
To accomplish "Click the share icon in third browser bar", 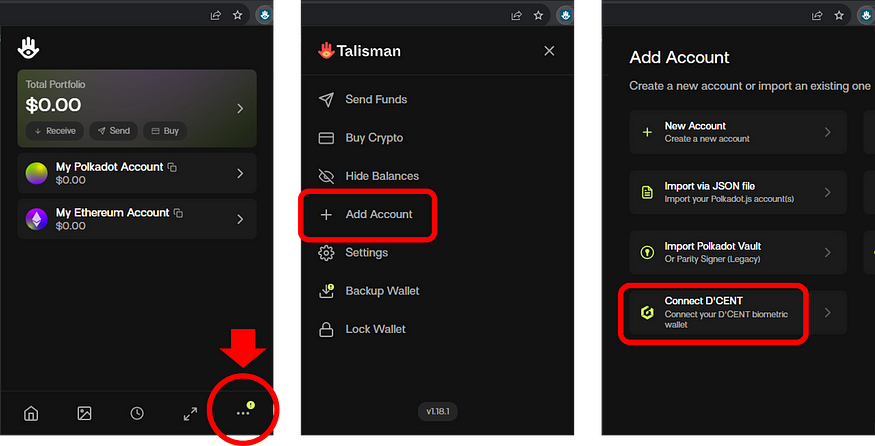I will tap(817, 16).
